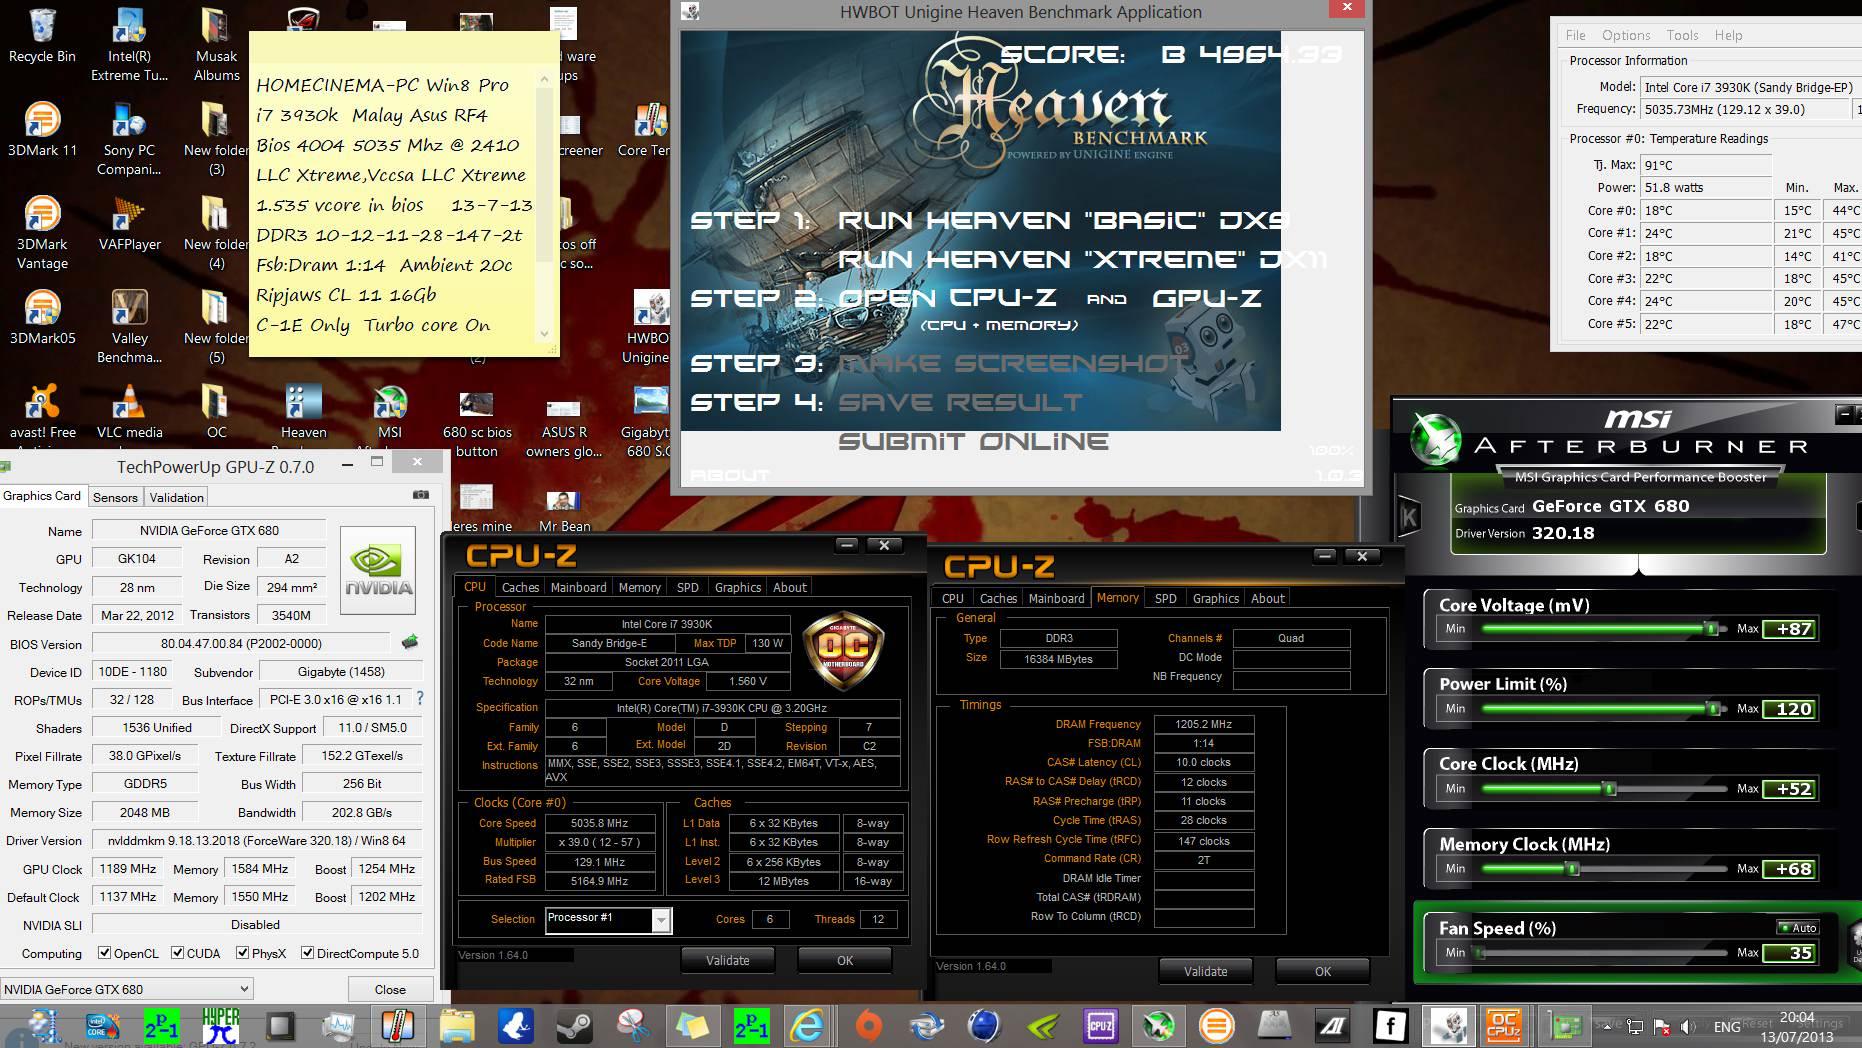Open the Mr Bean desktop file

point(564,511)
